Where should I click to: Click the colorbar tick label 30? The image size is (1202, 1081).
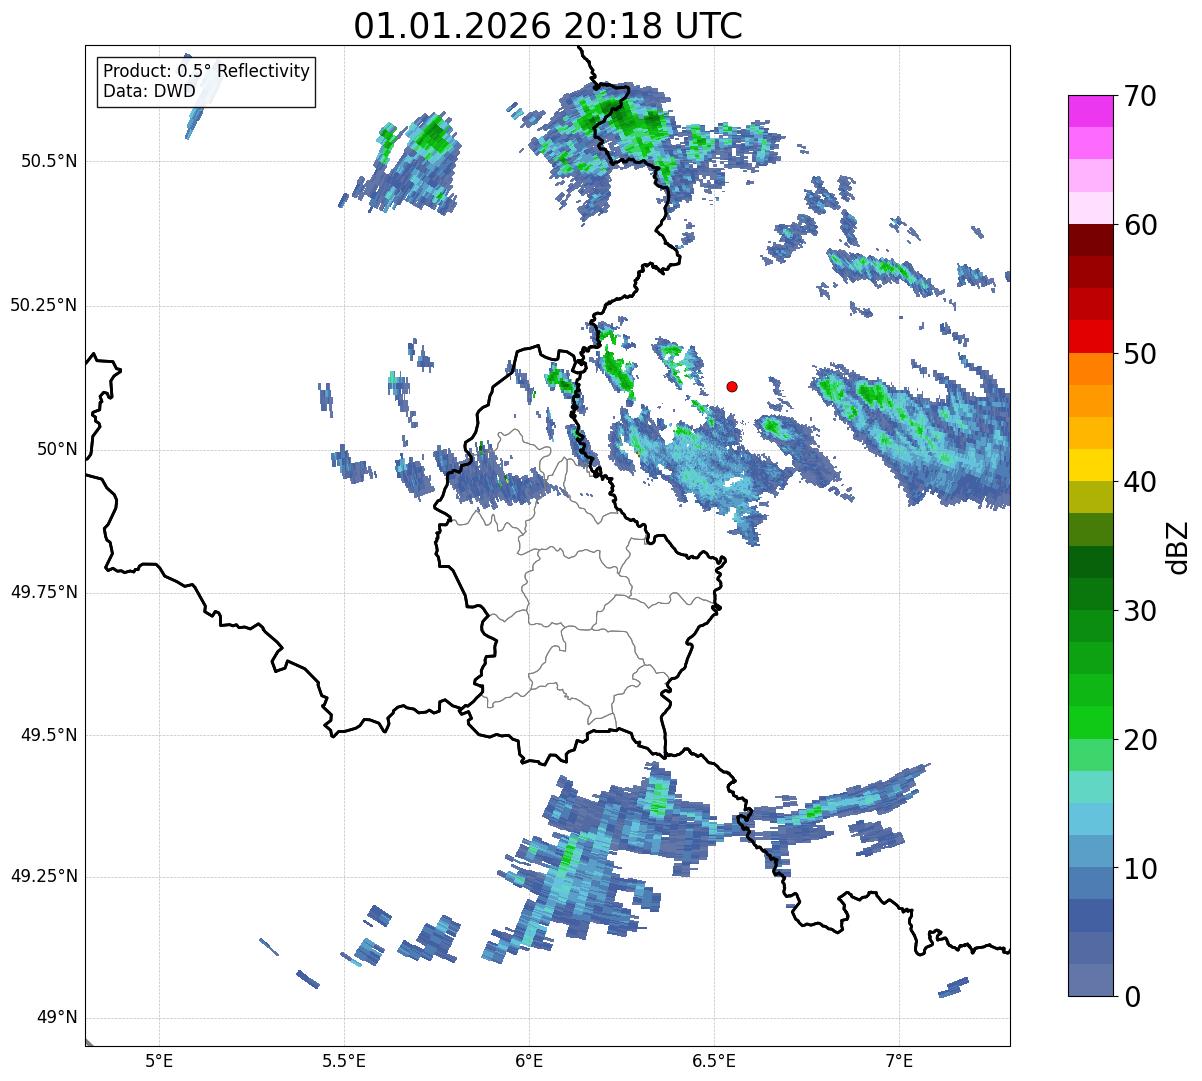pos(1141,611)
